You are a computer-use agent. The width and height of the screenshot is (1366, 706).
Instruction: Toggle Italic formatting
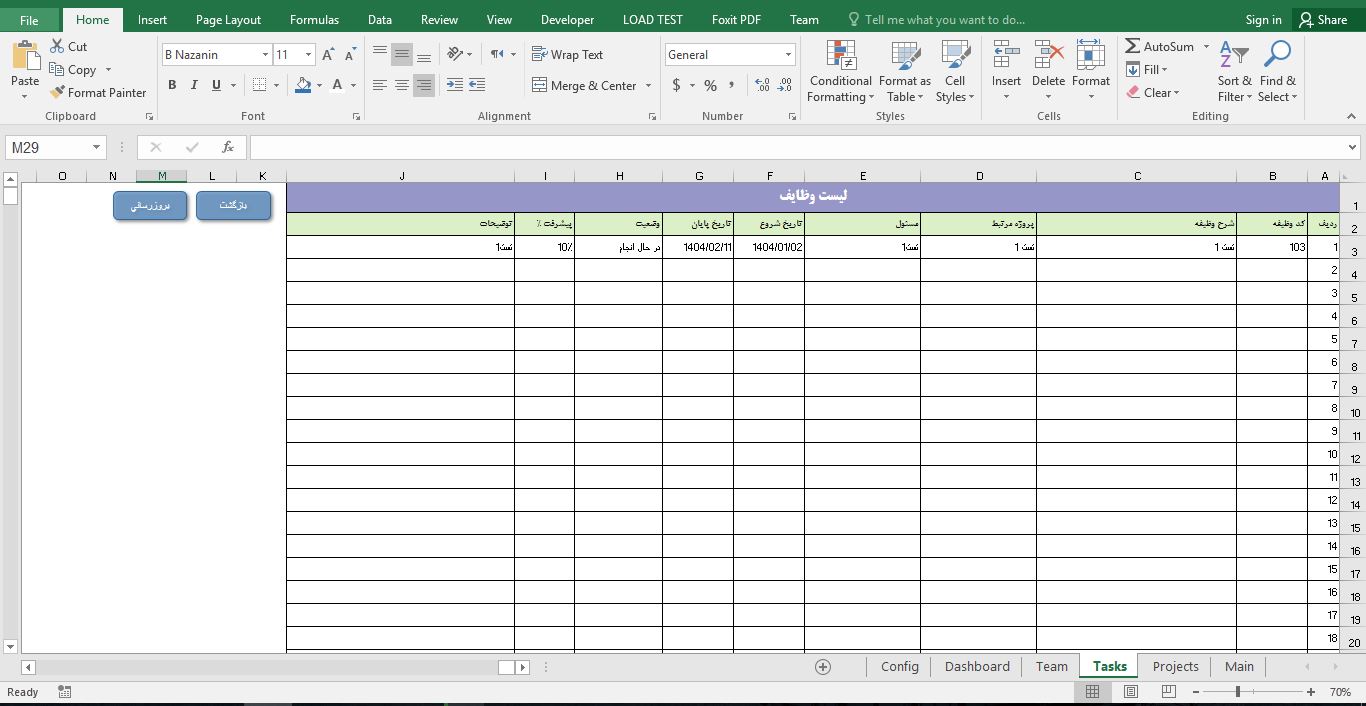[194, 85]
